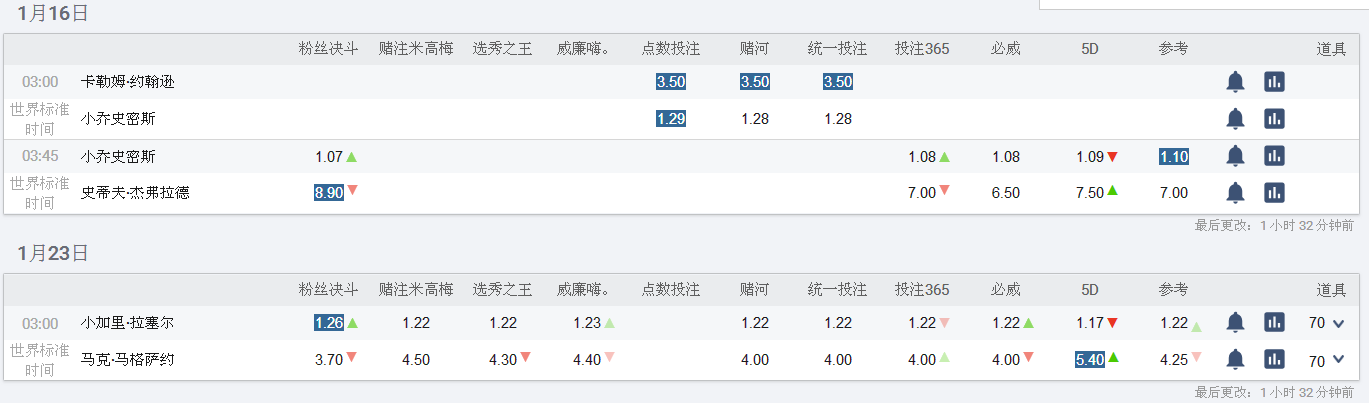
Task: Expand props 70 for 小加里·拉塞尔
Action: (1326, 323)
